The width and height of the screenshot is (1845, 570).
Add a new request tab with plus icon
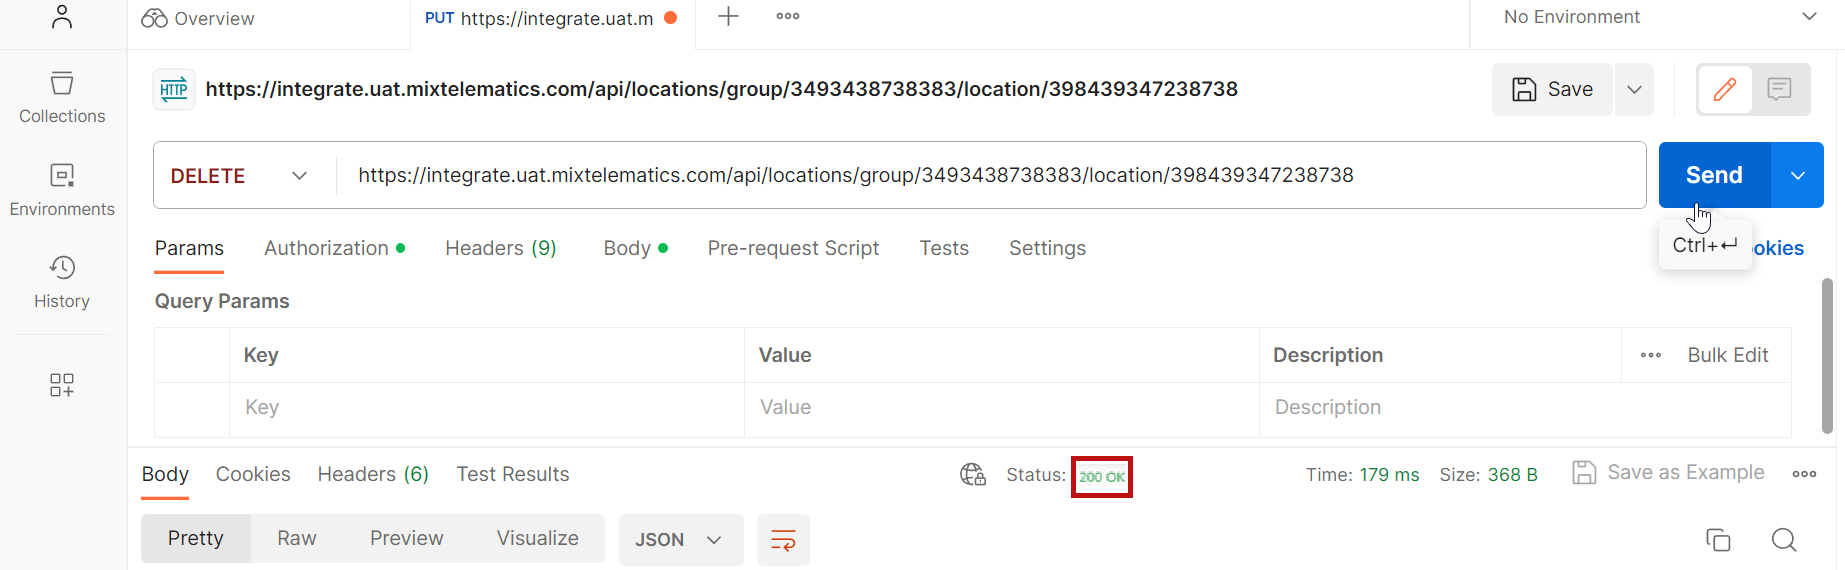pos(729,16)
